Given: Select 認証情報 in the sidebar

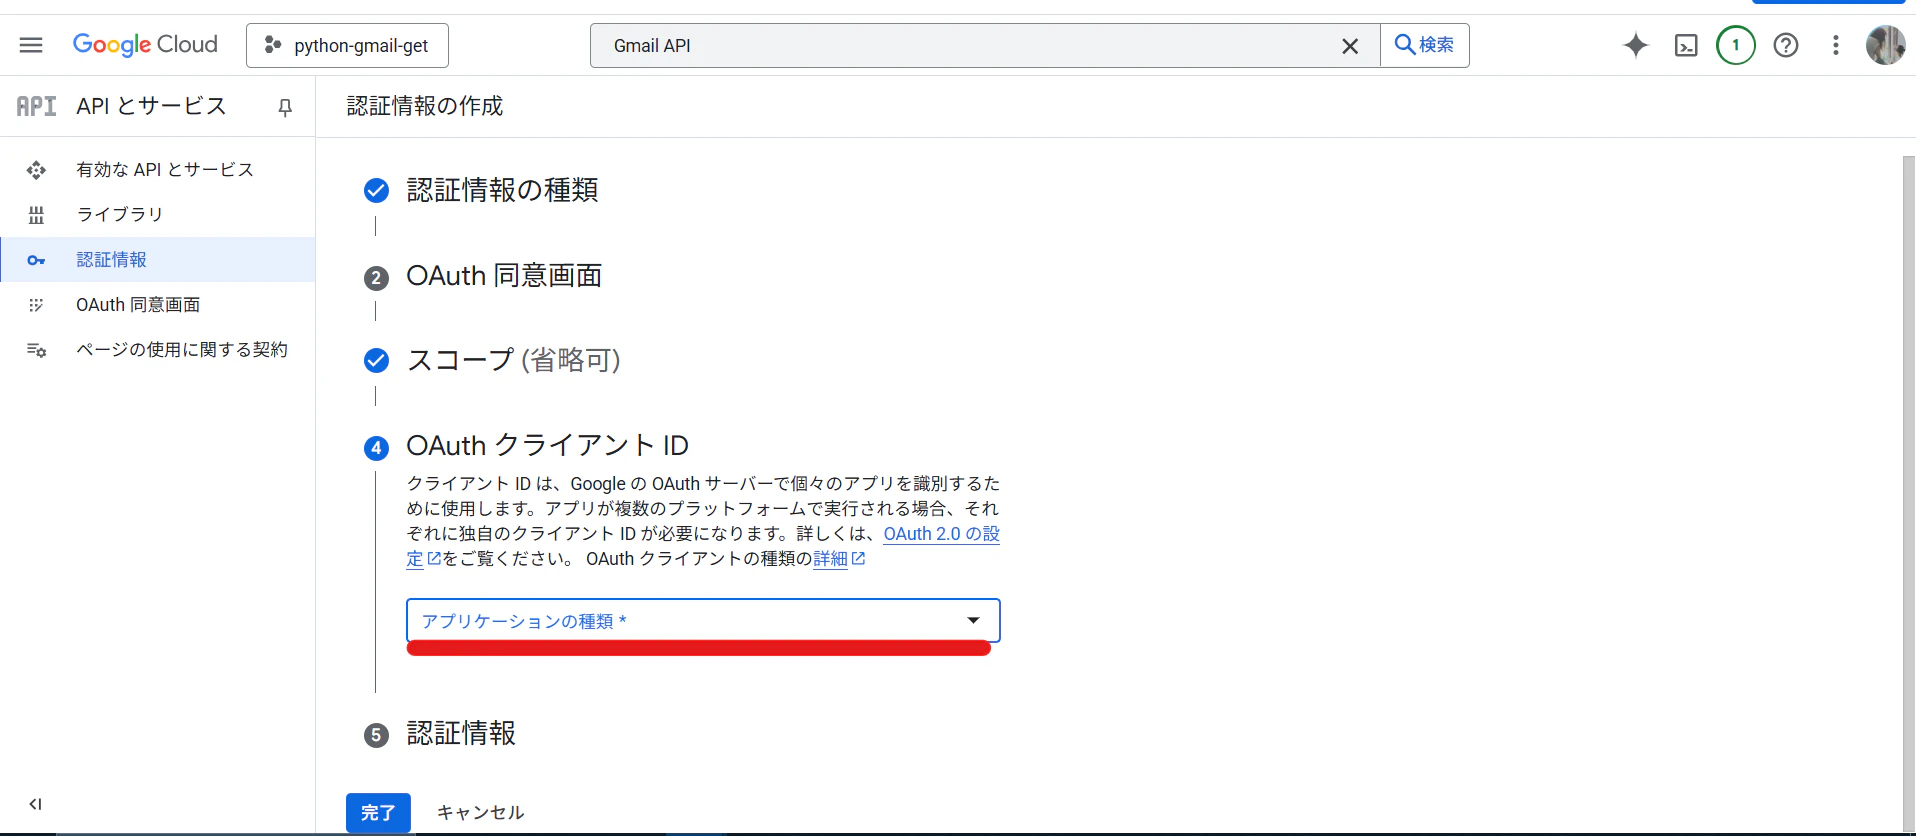Looking at the screenshot, I should [158, 260].
